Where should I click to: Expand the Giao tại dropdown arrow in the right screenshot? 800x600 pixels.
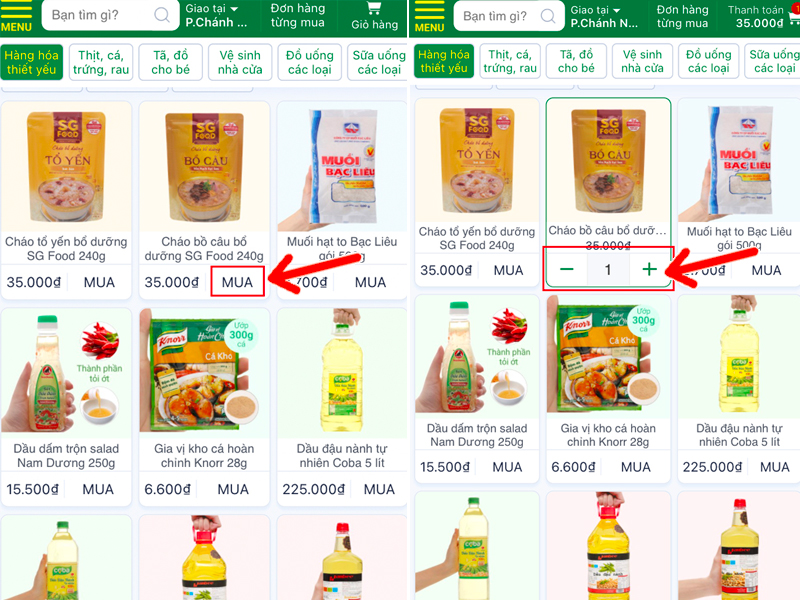pyautogui.click(x=616, y=10)
